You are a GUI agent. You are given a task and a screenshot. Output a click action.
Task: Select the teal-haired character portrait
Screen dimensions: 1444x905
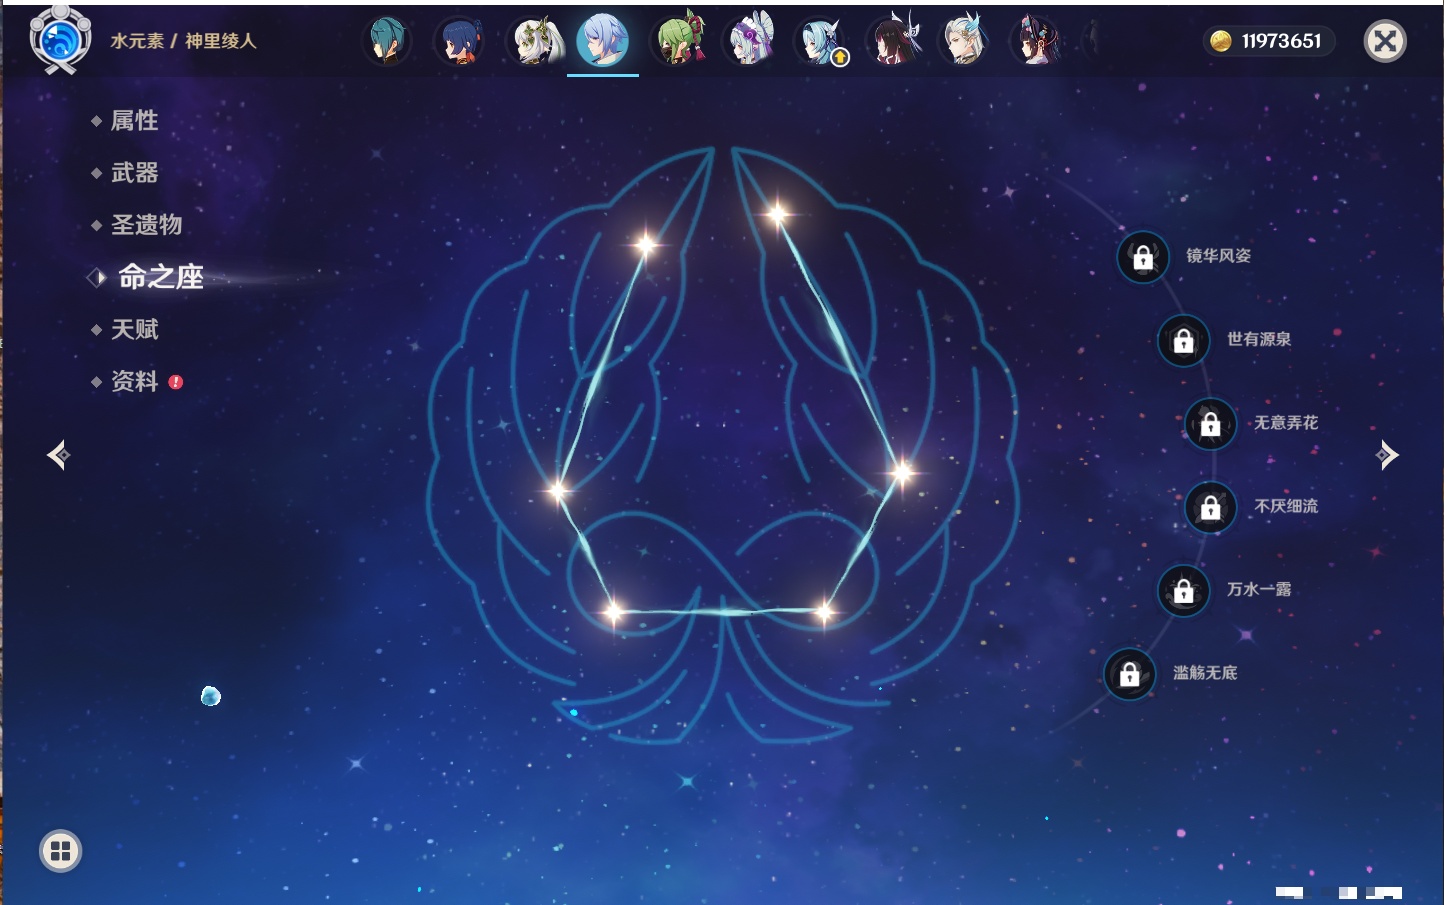tap(386, 41)
